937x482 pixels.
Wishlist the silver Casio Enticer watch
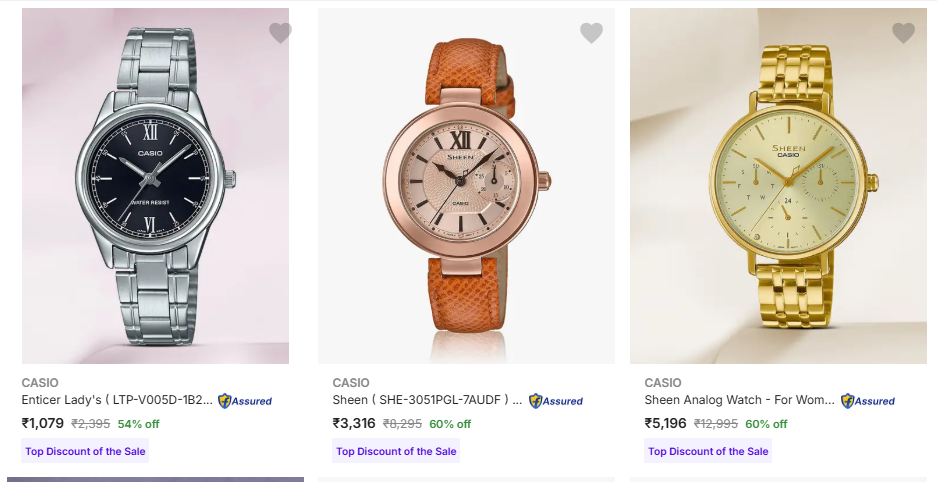pos(280,33)
